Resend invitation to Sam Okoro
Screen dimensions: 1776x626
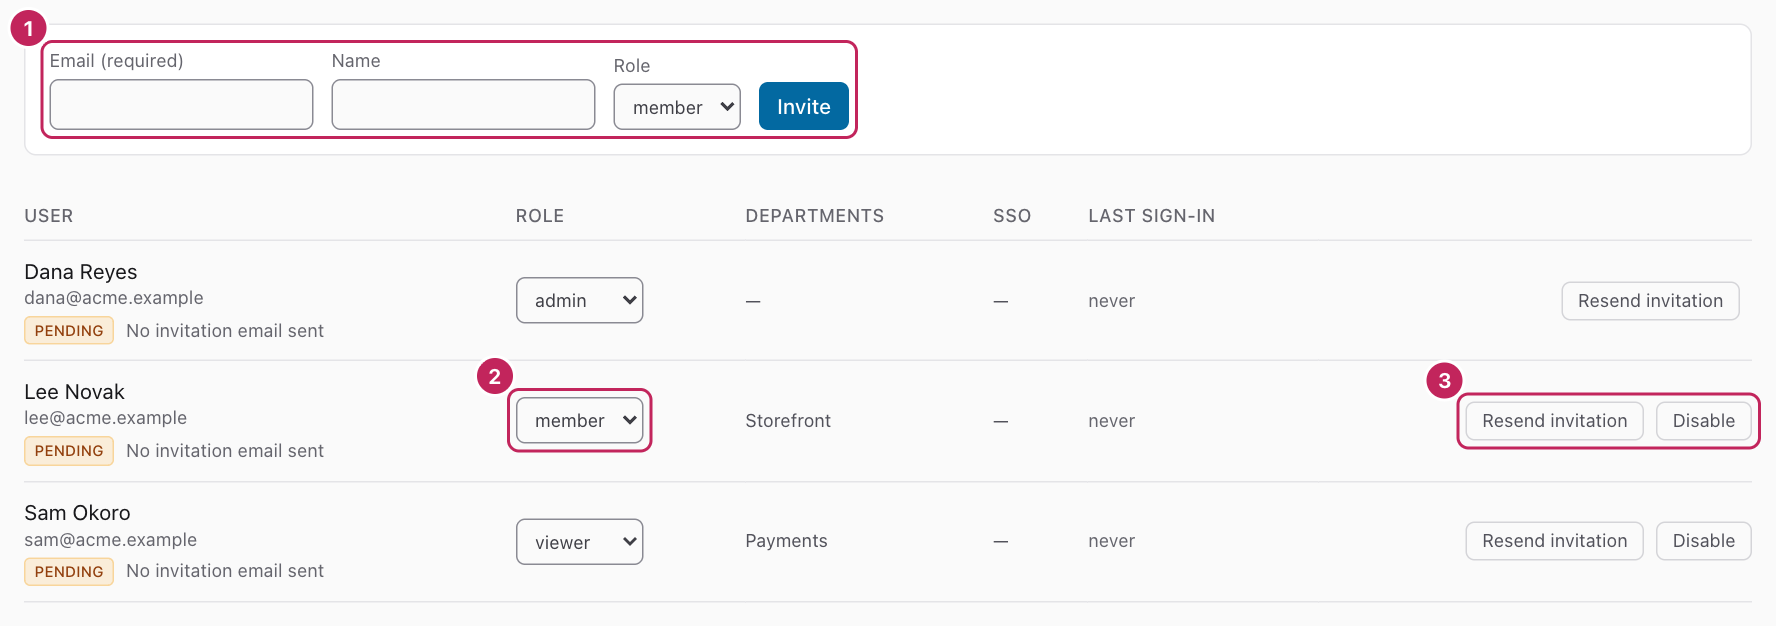click(x=1554, y=541)
